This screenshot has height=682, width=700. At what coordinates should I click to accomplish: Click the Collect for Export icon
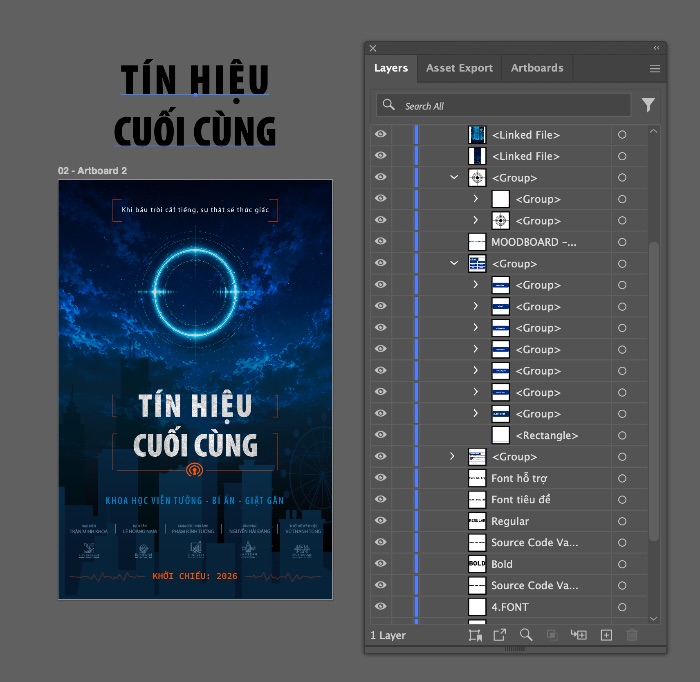click(x=500, y=635)
